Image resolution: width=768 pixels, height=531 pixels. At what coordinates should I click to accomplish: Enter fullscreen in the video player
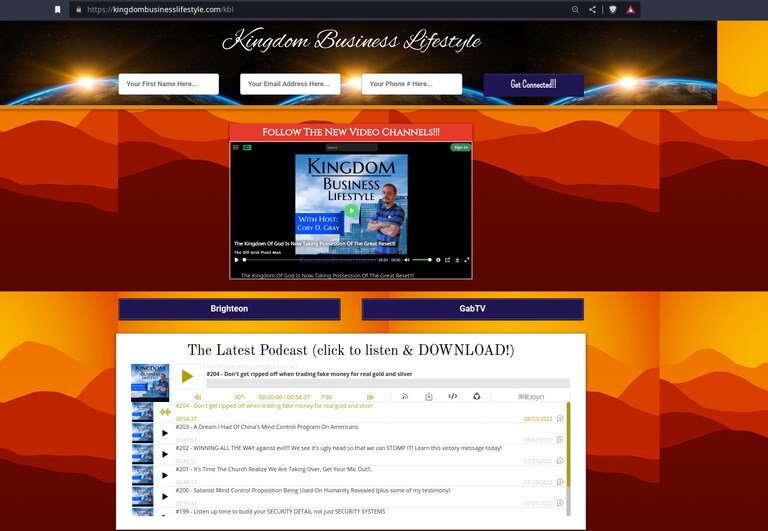tap(466, 259)
